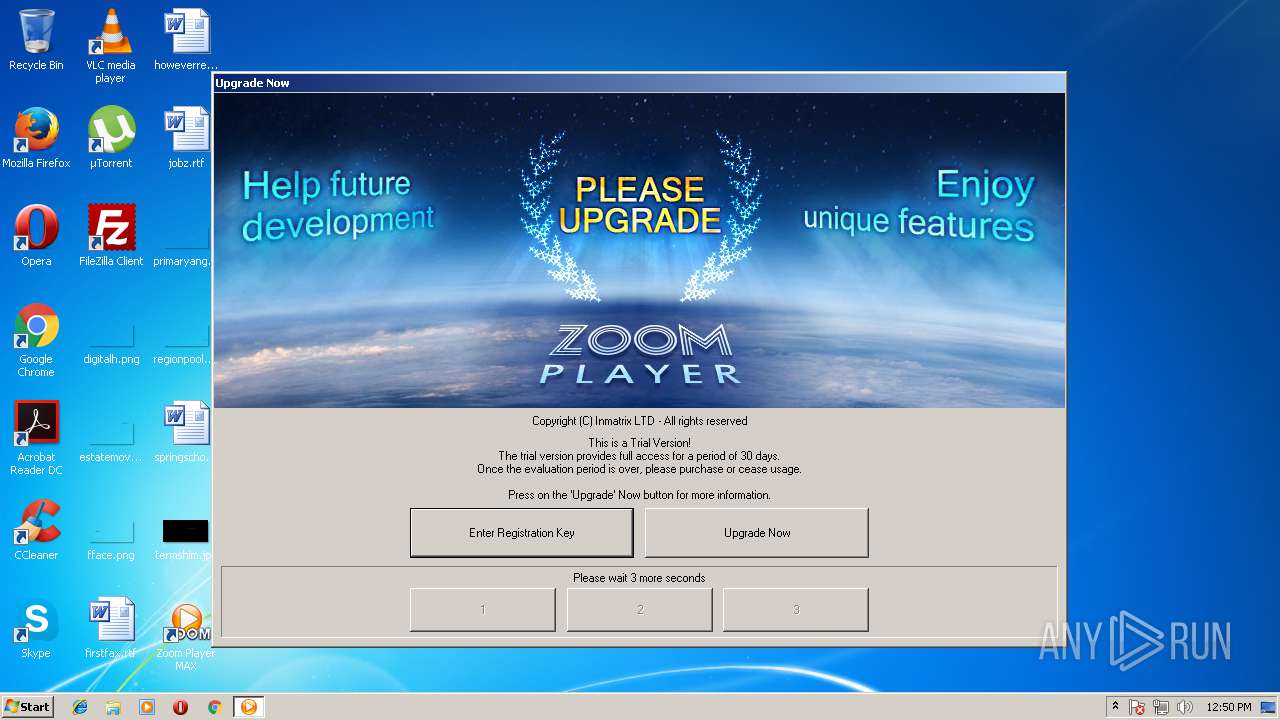Open the µTorrent desktop shortcut
This screenshot has height=720, width=1280.
(x=110, y=138)
